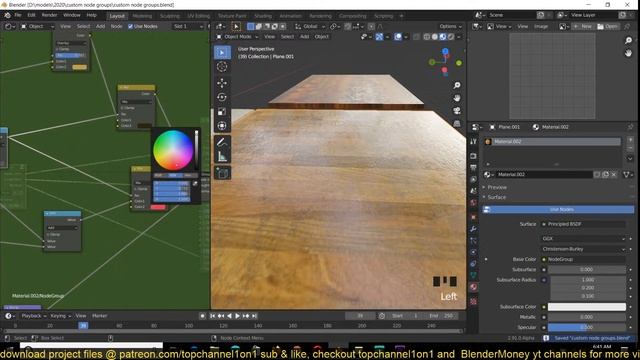Enable solid viewport shading

(x=435, y=37)
